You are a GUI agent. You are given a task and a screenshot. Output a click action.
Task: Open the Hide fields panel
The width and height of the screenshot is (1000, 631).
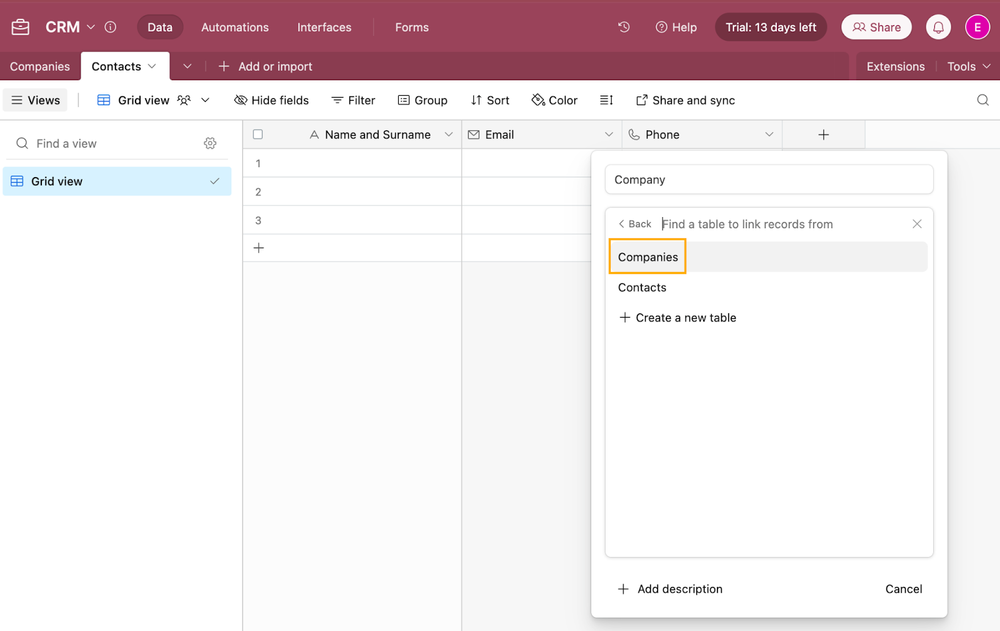271,100
